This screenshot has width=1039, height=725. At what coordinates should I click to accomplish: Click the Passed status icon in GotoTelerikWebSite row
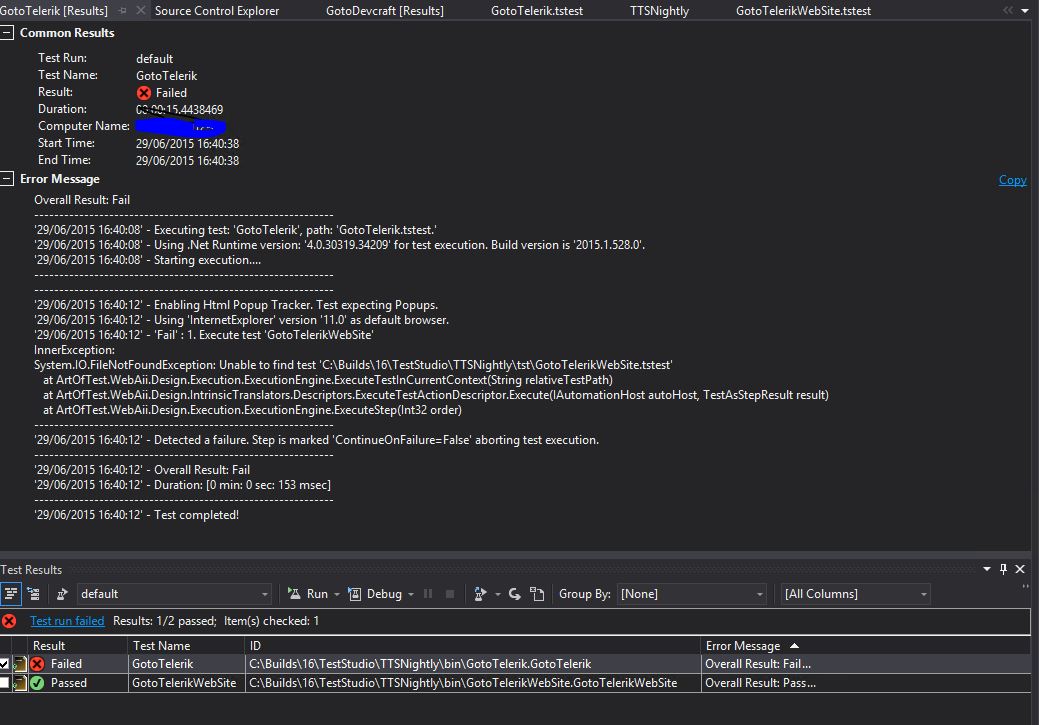pos(38,683)
